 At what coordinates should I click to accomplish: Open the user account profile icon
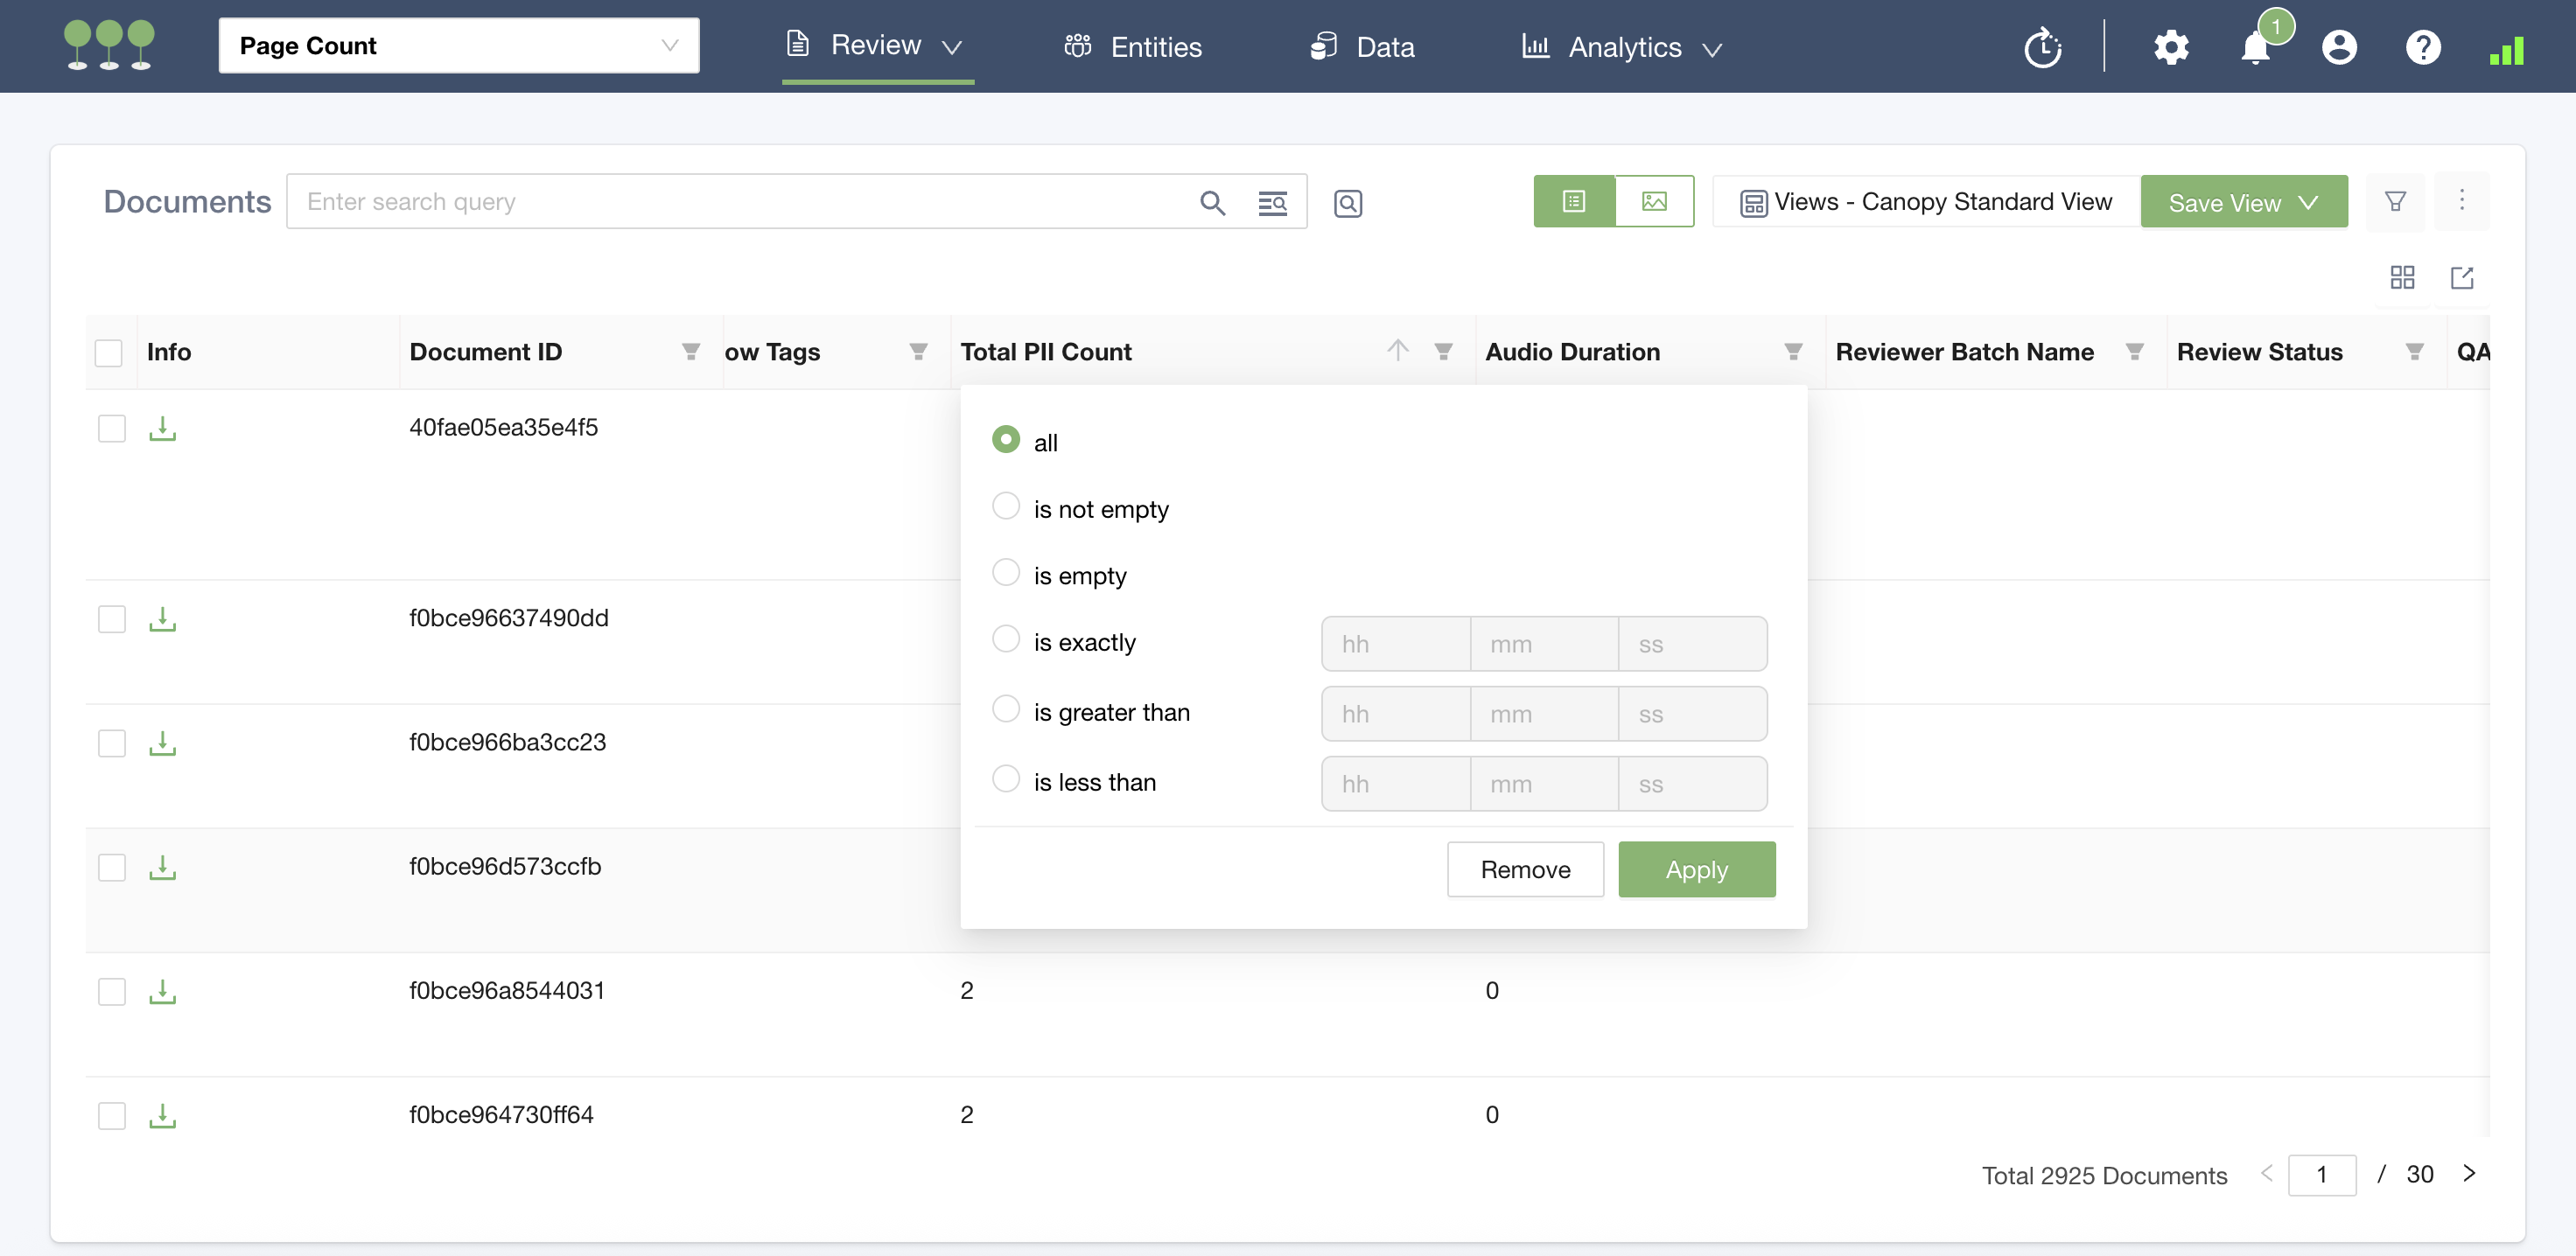2339,47
